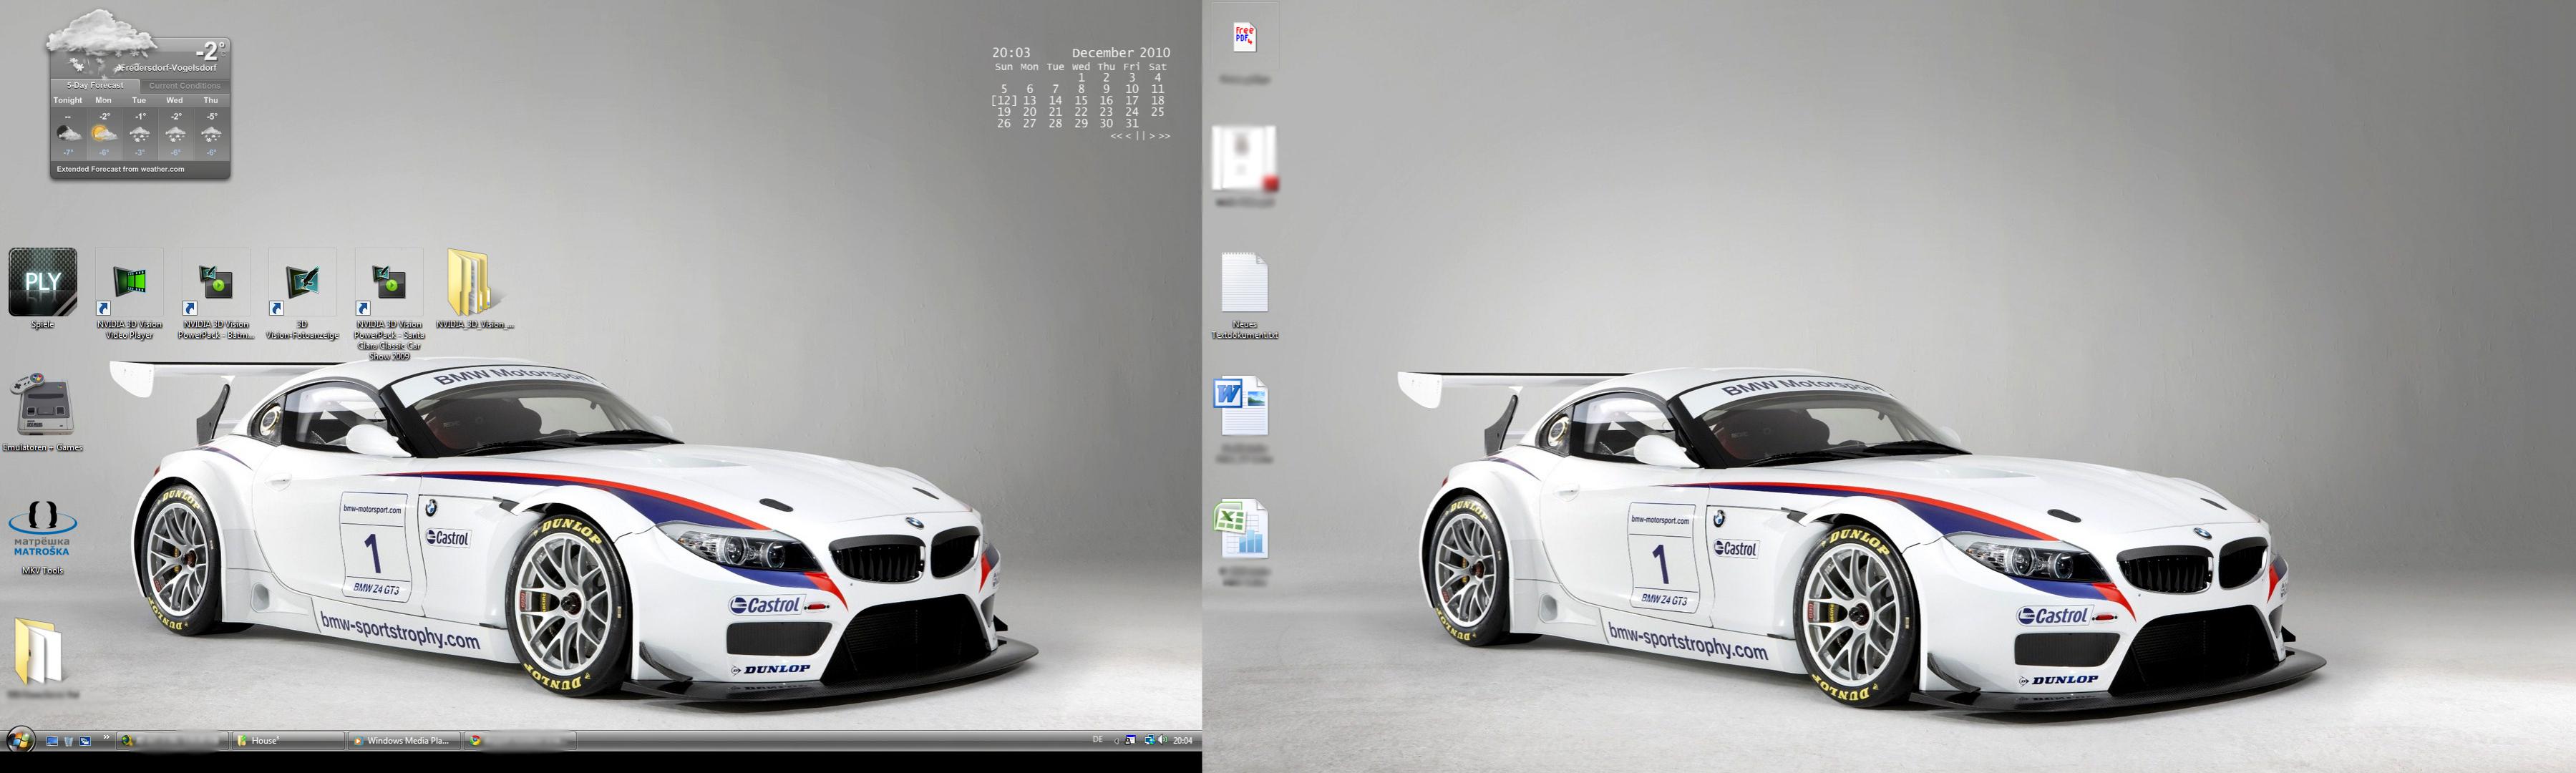Select the 5-Day Forecast tab
The height and width of the screenshot is (773, 2576).
click(x=95, y=85)
